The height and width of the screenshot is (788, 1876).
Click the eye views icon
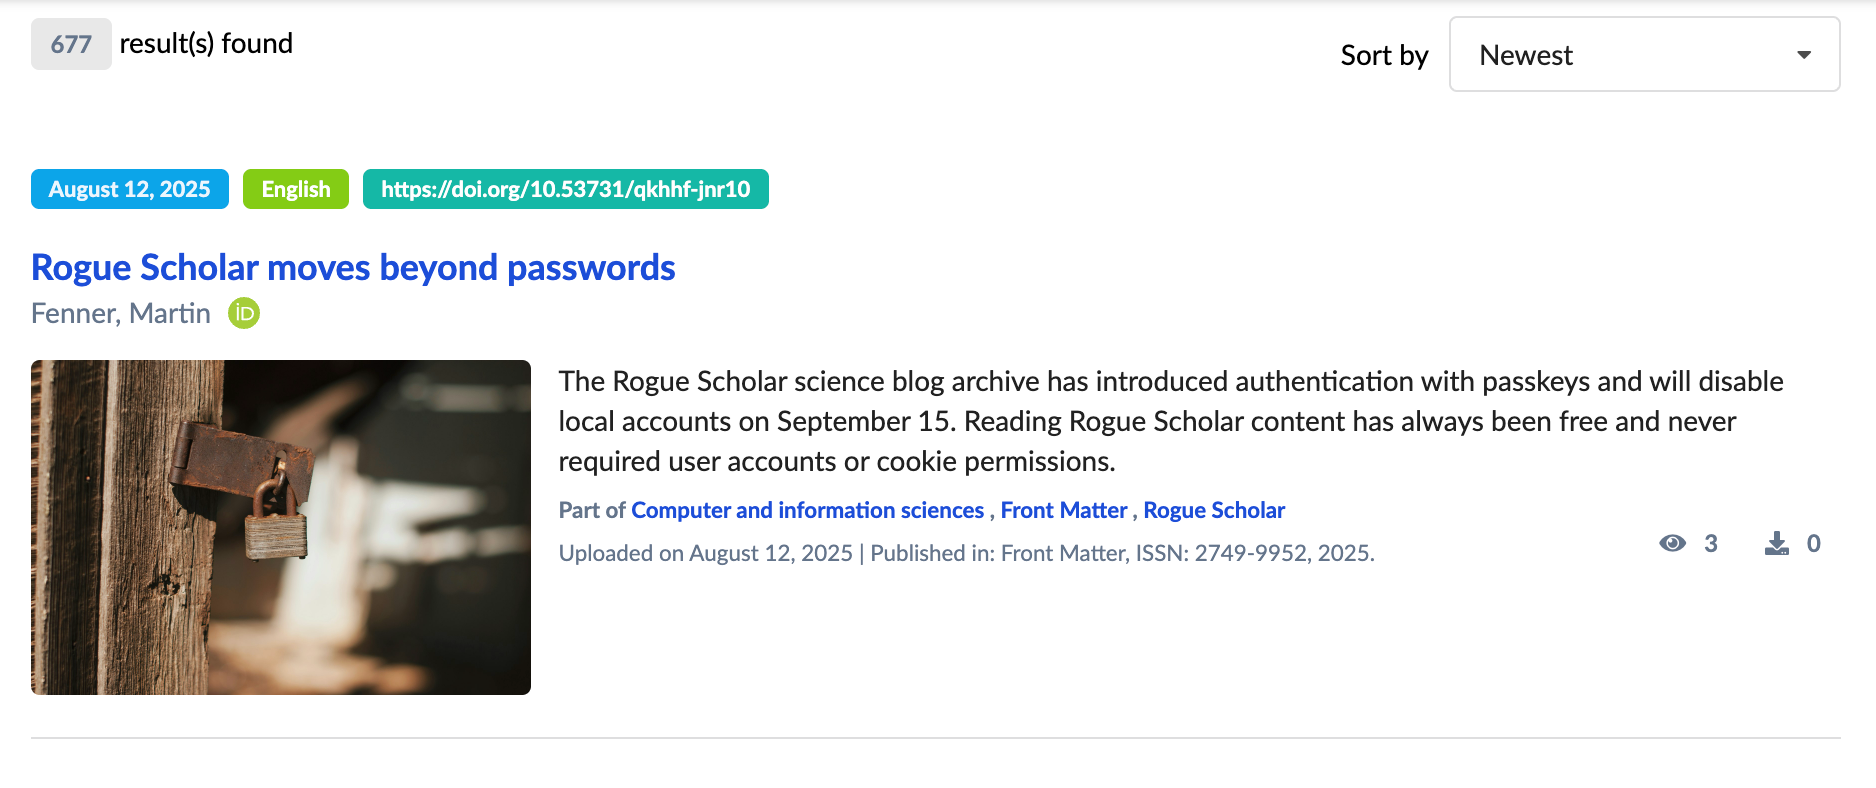pos(1672,543)
